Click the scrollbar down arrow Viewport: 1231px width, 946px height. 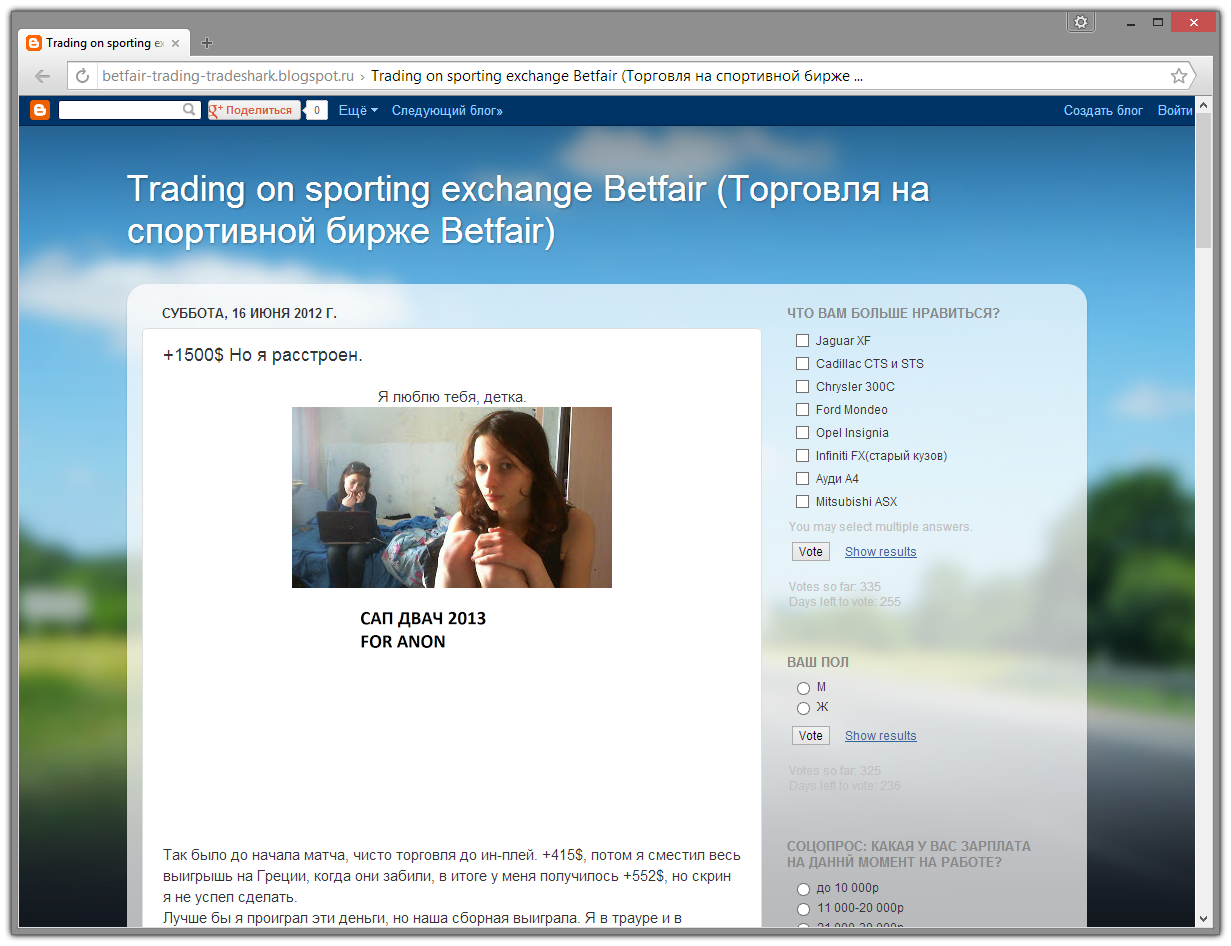click(x=1203, y=918)
